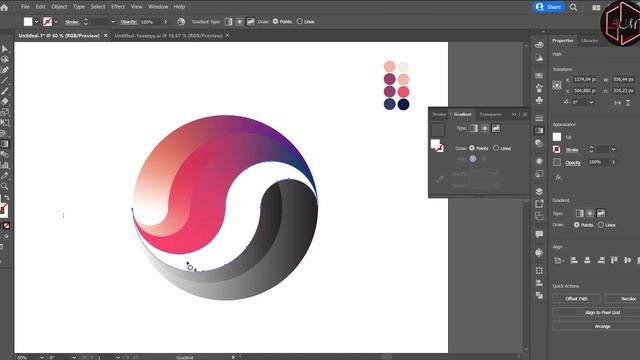Expand opacity arrow in control bar
640x360 pixels.
(x=165, y=22)
